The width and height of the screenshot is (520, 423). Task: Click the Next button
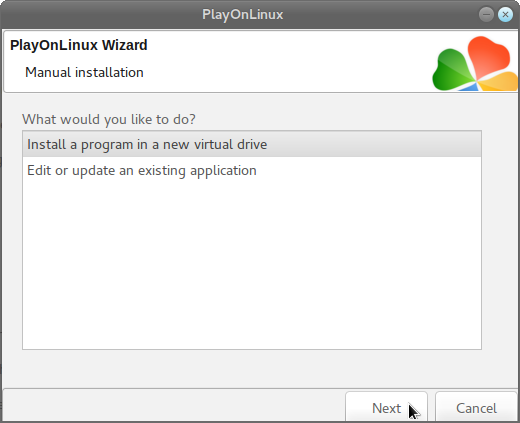pyautogui.click(x=386, y=407)
